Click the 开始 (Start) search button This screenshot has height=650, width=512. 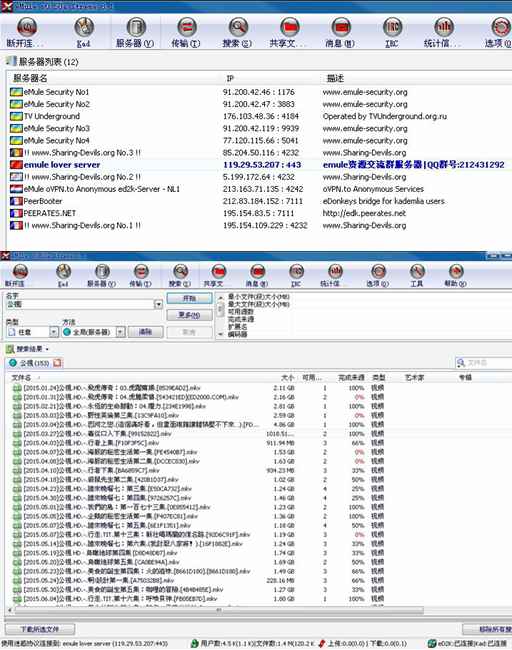pos(189,298)
